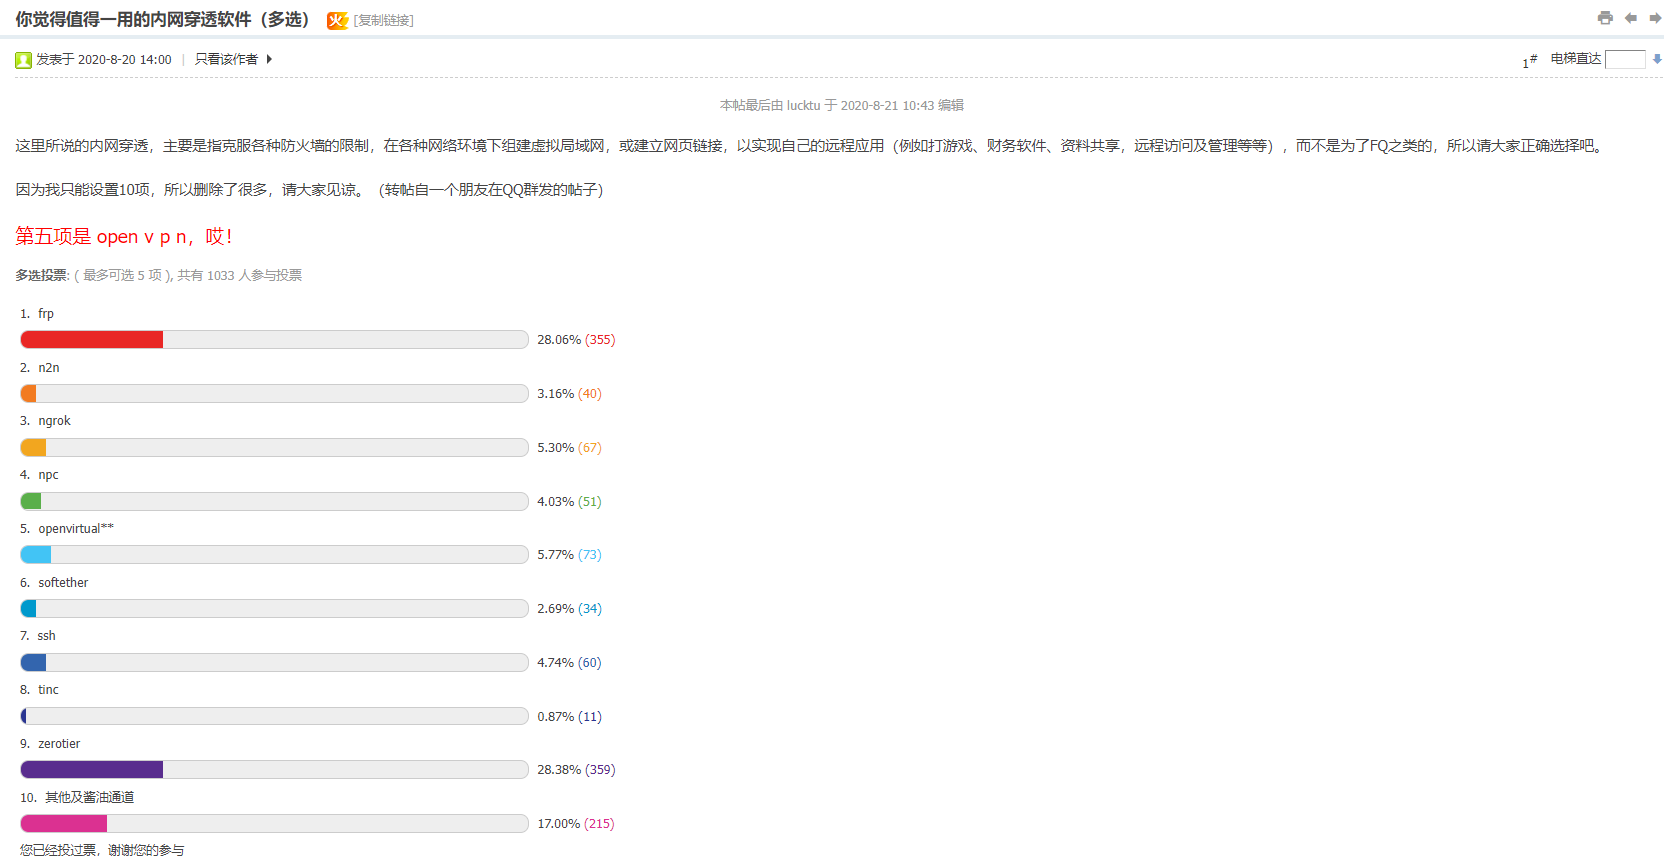Click the 28.06% (355) result

(576, 340)
